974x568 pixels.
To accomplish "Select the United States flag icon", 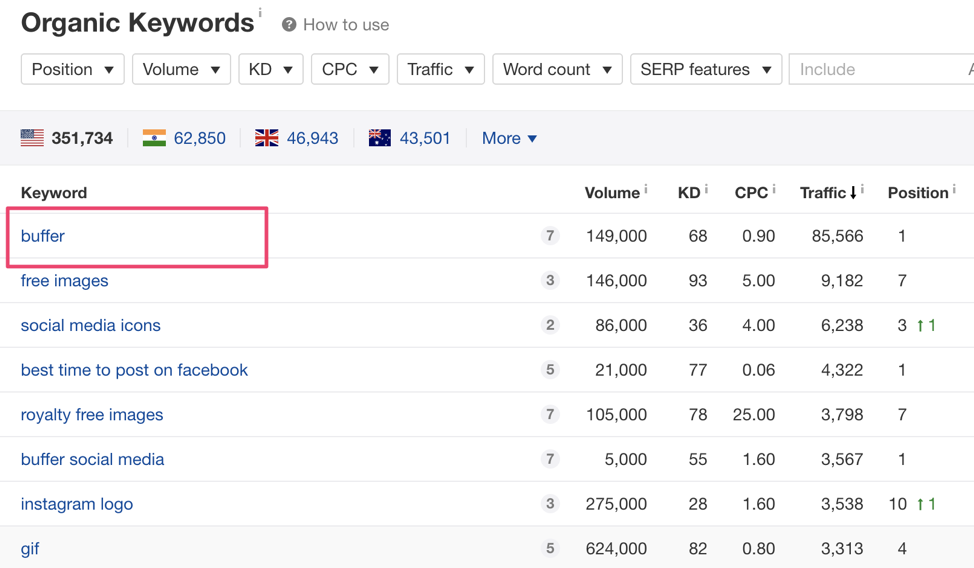I will coord(32,138).
